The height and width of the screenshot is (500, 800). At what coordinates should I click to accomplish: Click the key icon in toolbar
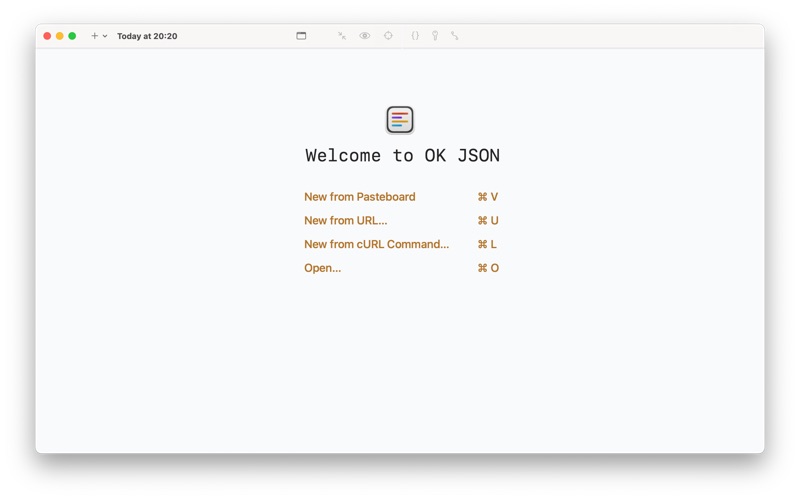435,36
